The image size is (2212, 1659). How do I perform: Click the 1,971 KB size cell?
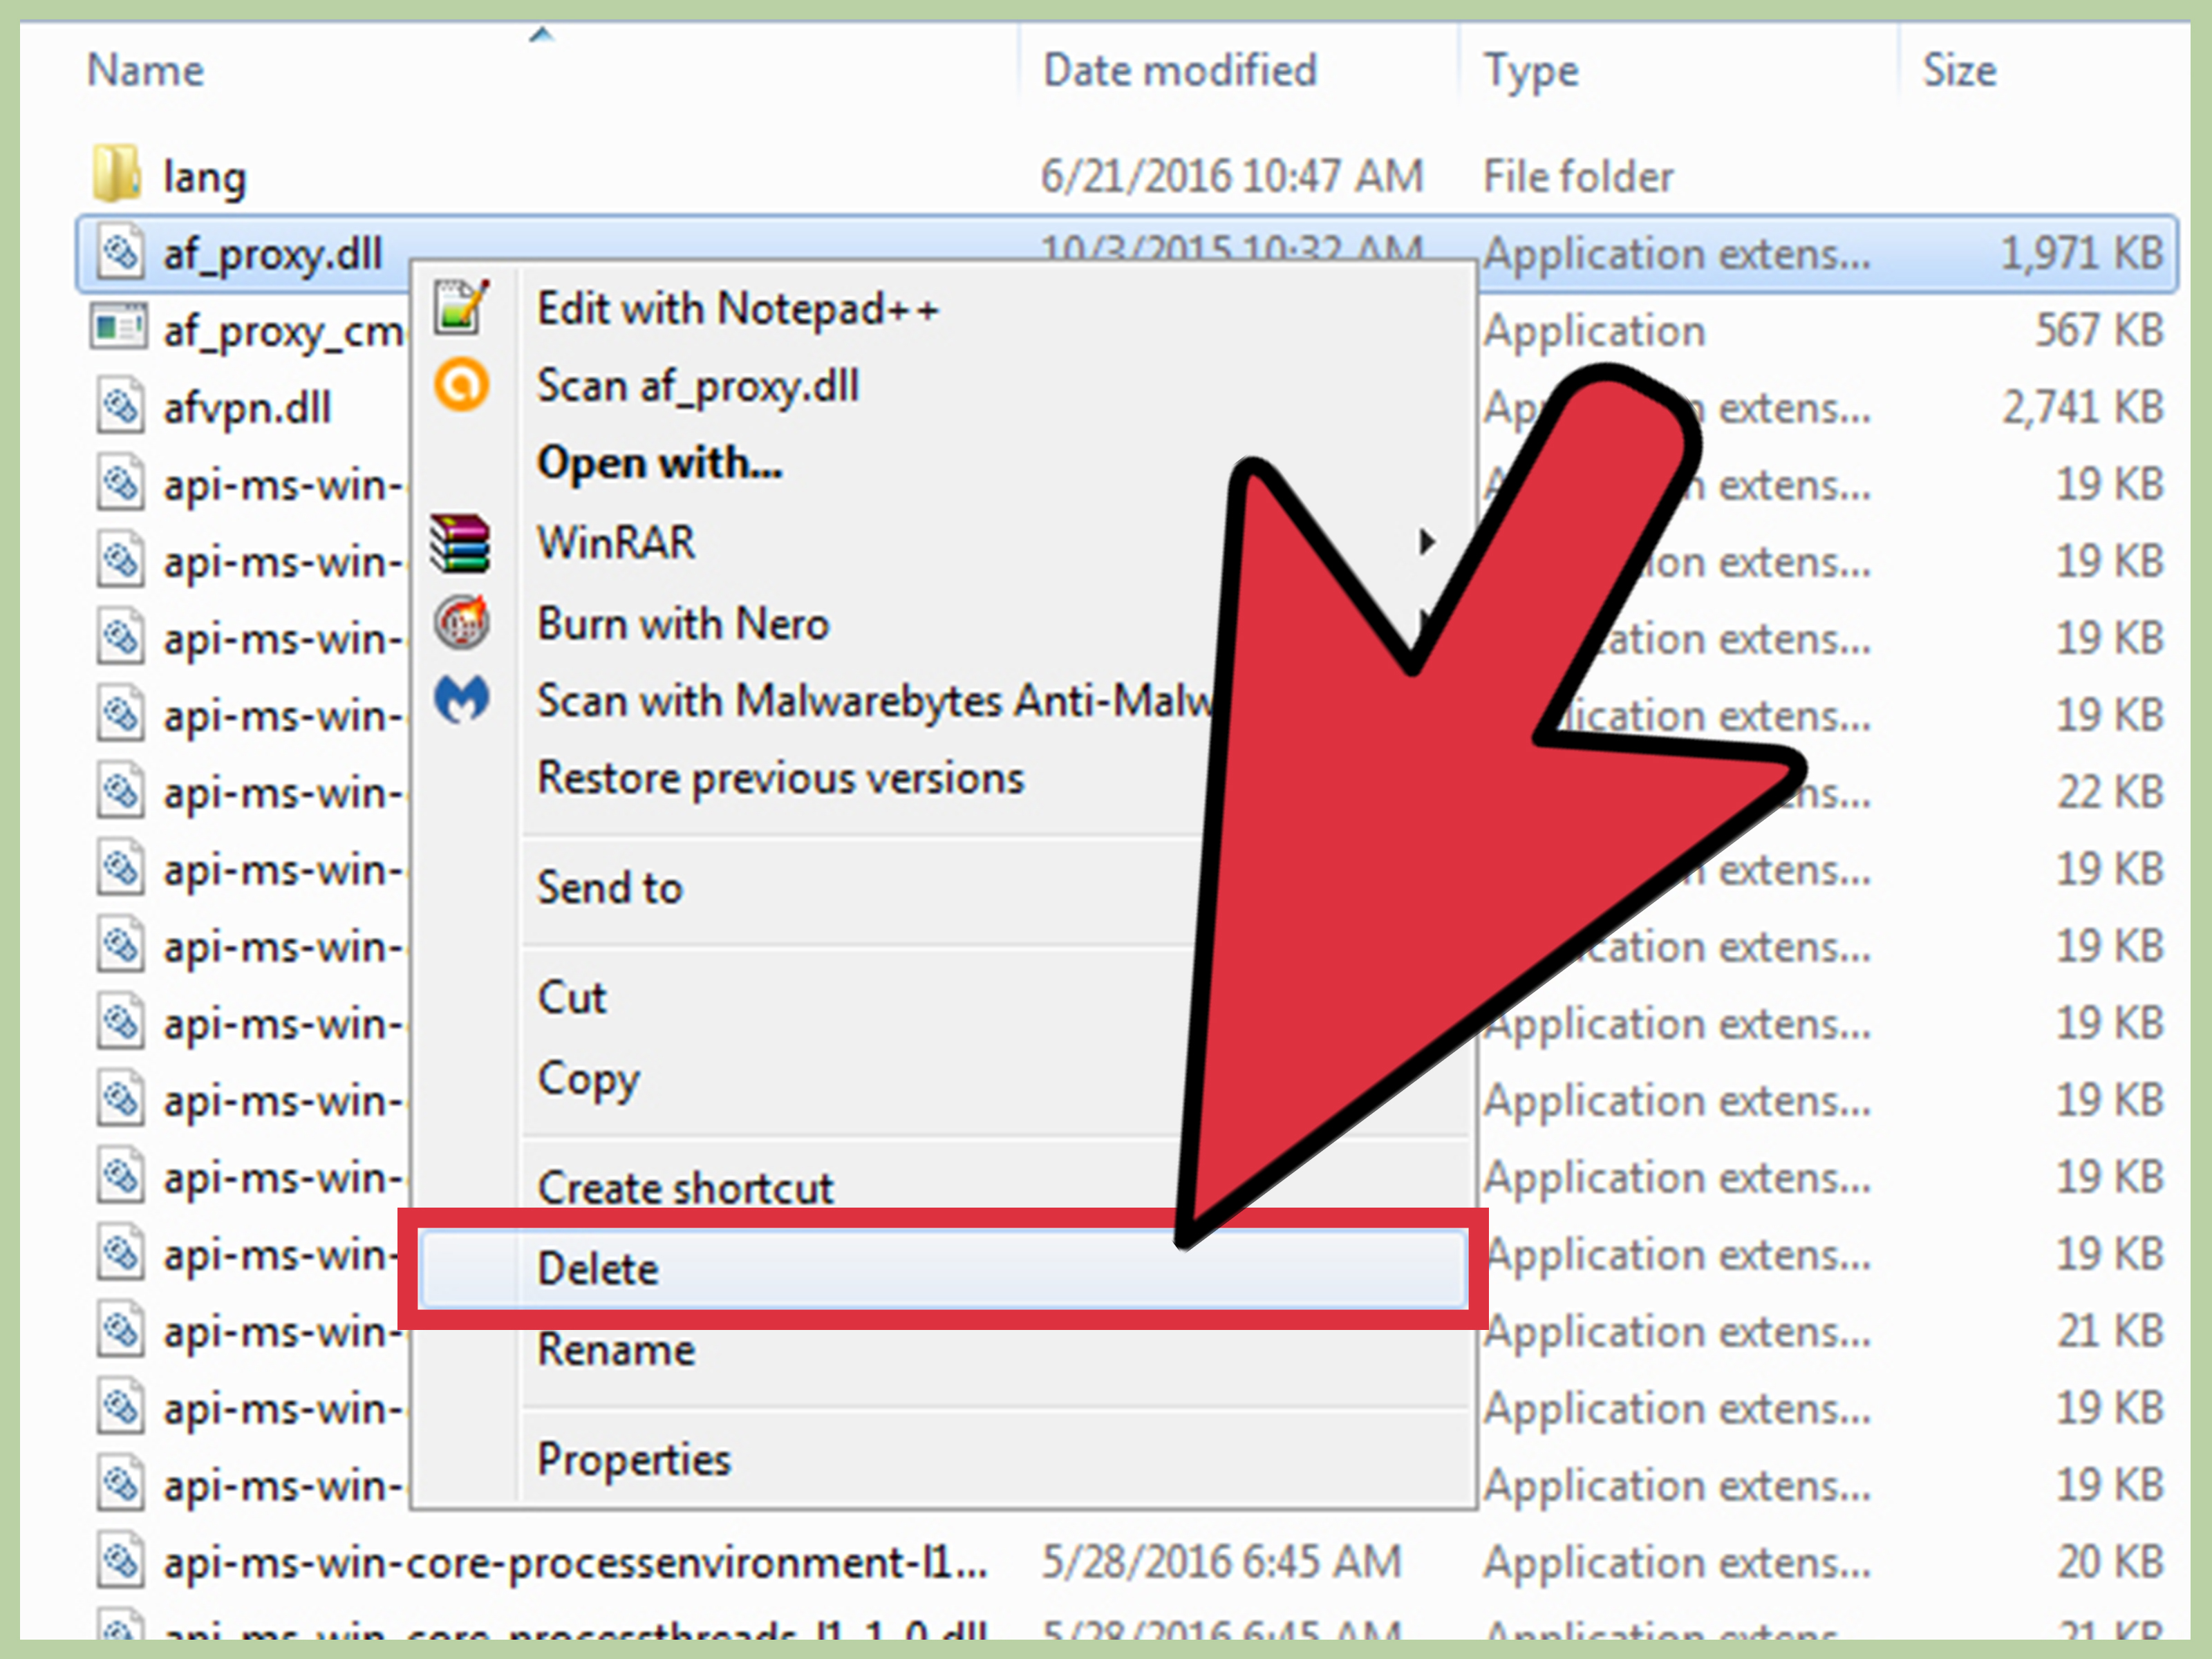pos(2083,253)
